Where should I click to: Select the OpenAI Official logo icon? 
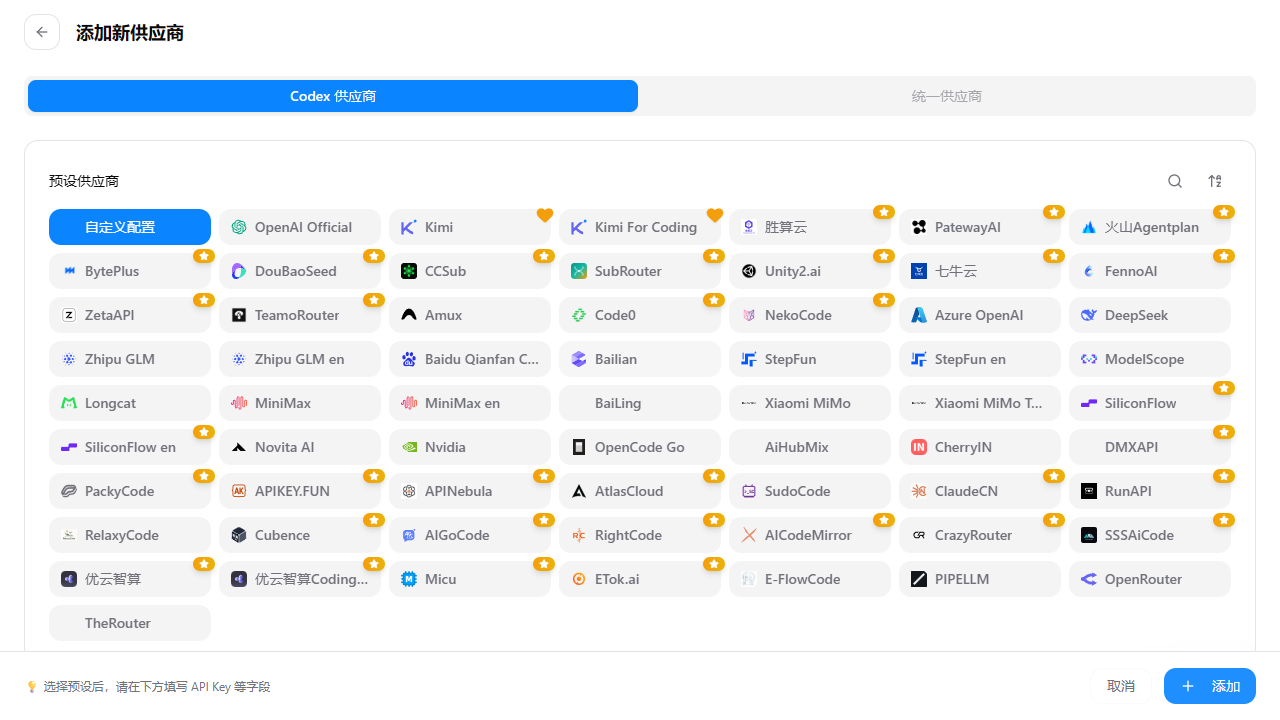pyautogui.click(x=239, y=227)
